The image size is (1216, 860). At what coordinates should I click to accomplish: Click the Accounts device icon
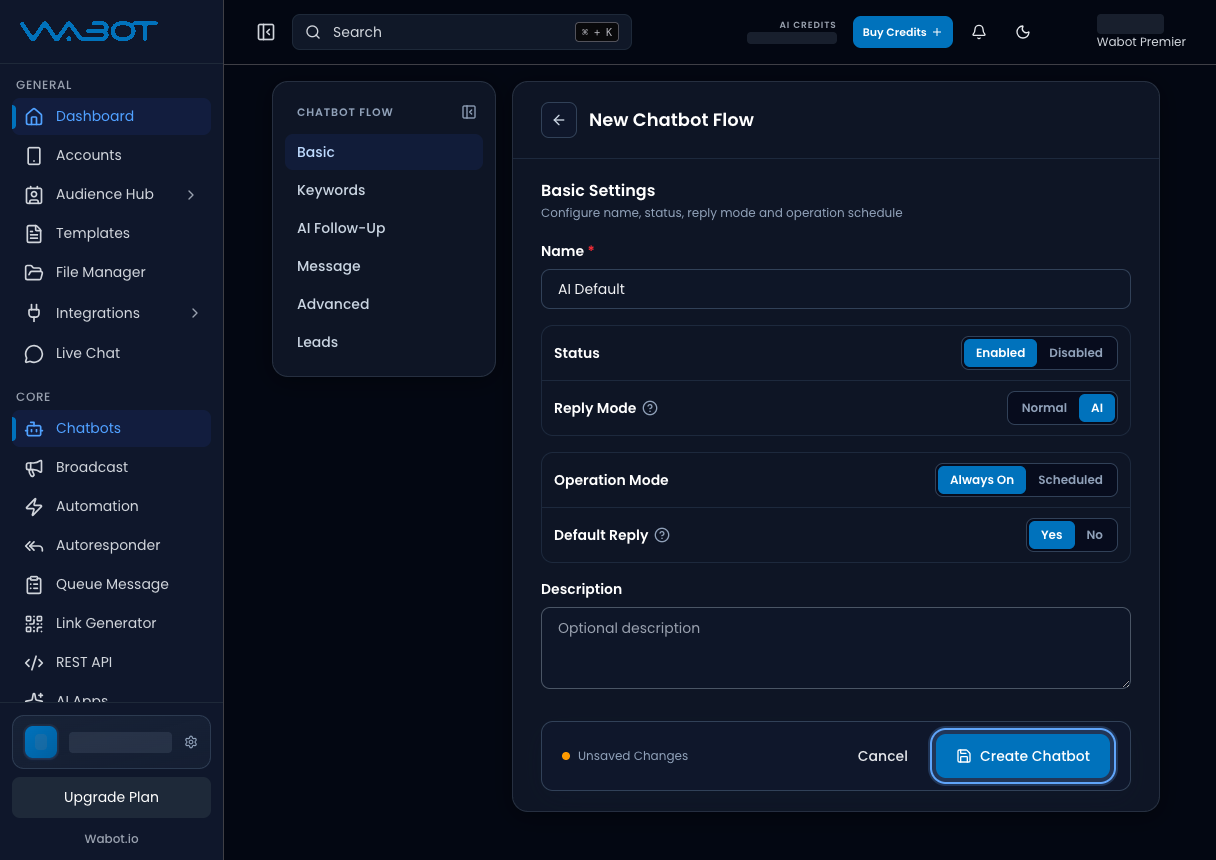(x=34, y=155)
